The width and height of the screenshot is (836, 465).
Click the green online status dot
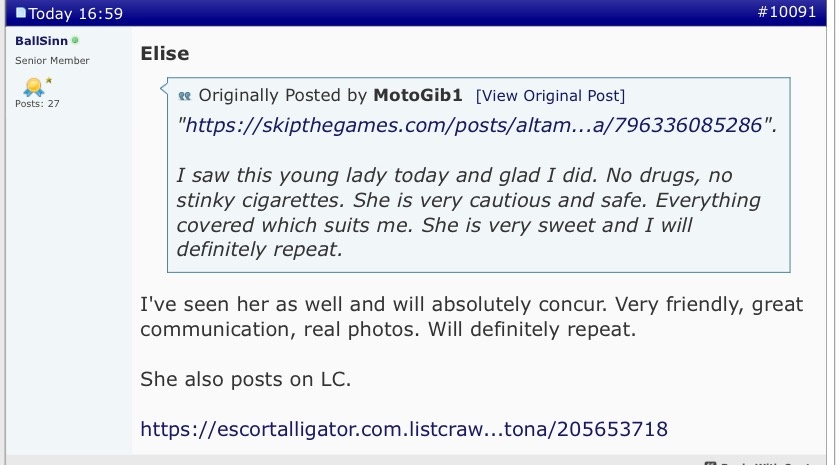tap(75, 41)
